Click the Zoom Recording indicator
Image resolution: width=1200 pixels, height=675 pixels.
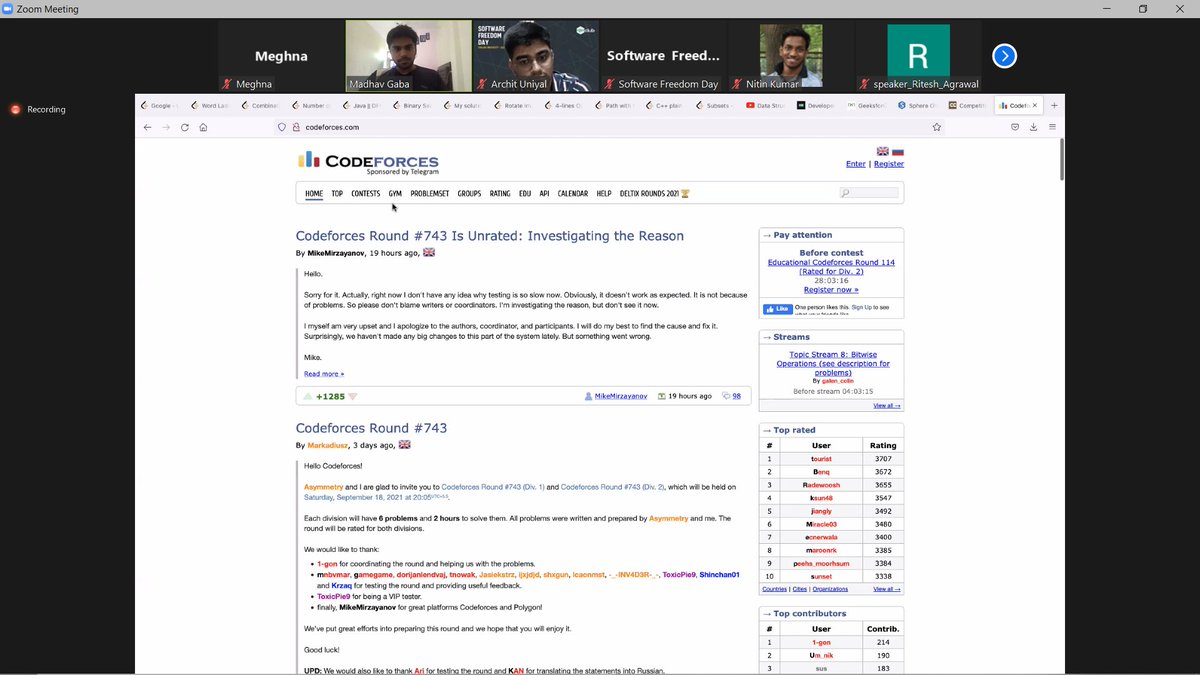(x=38, y=109)
